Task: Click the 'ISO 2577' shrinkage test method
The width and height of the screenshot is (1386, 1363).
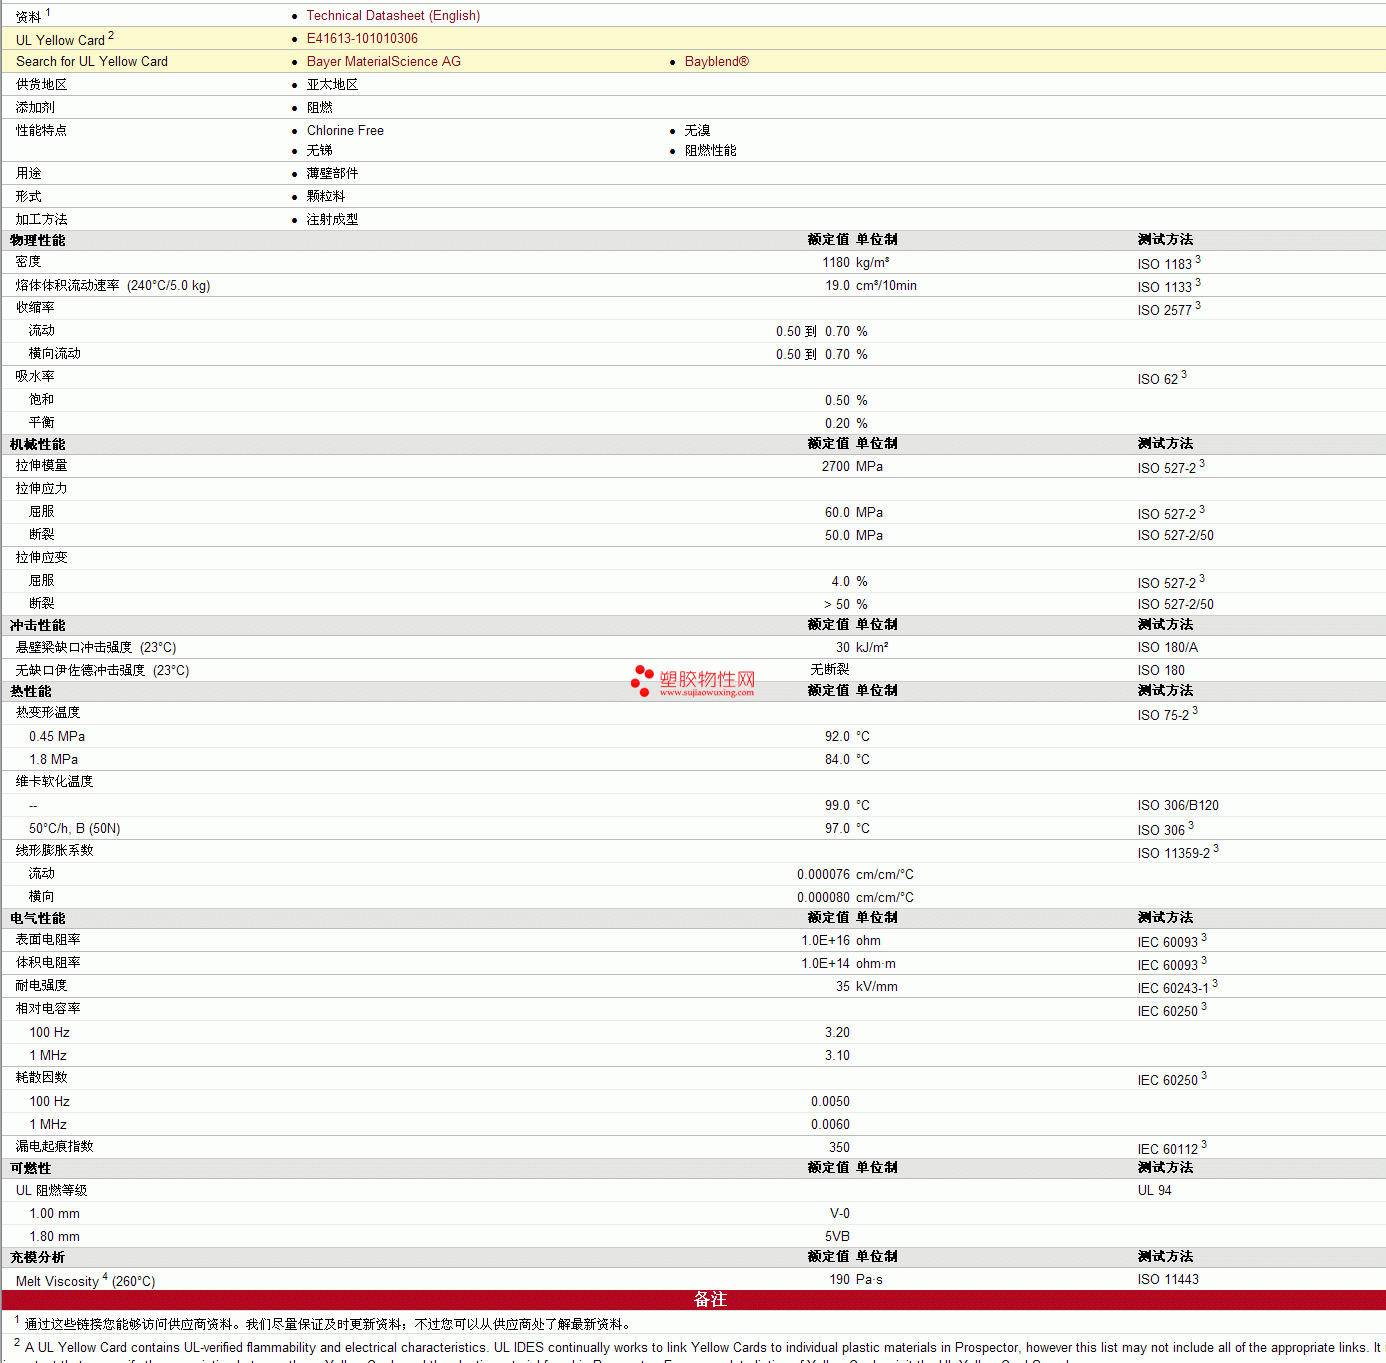Action: 1165,310
